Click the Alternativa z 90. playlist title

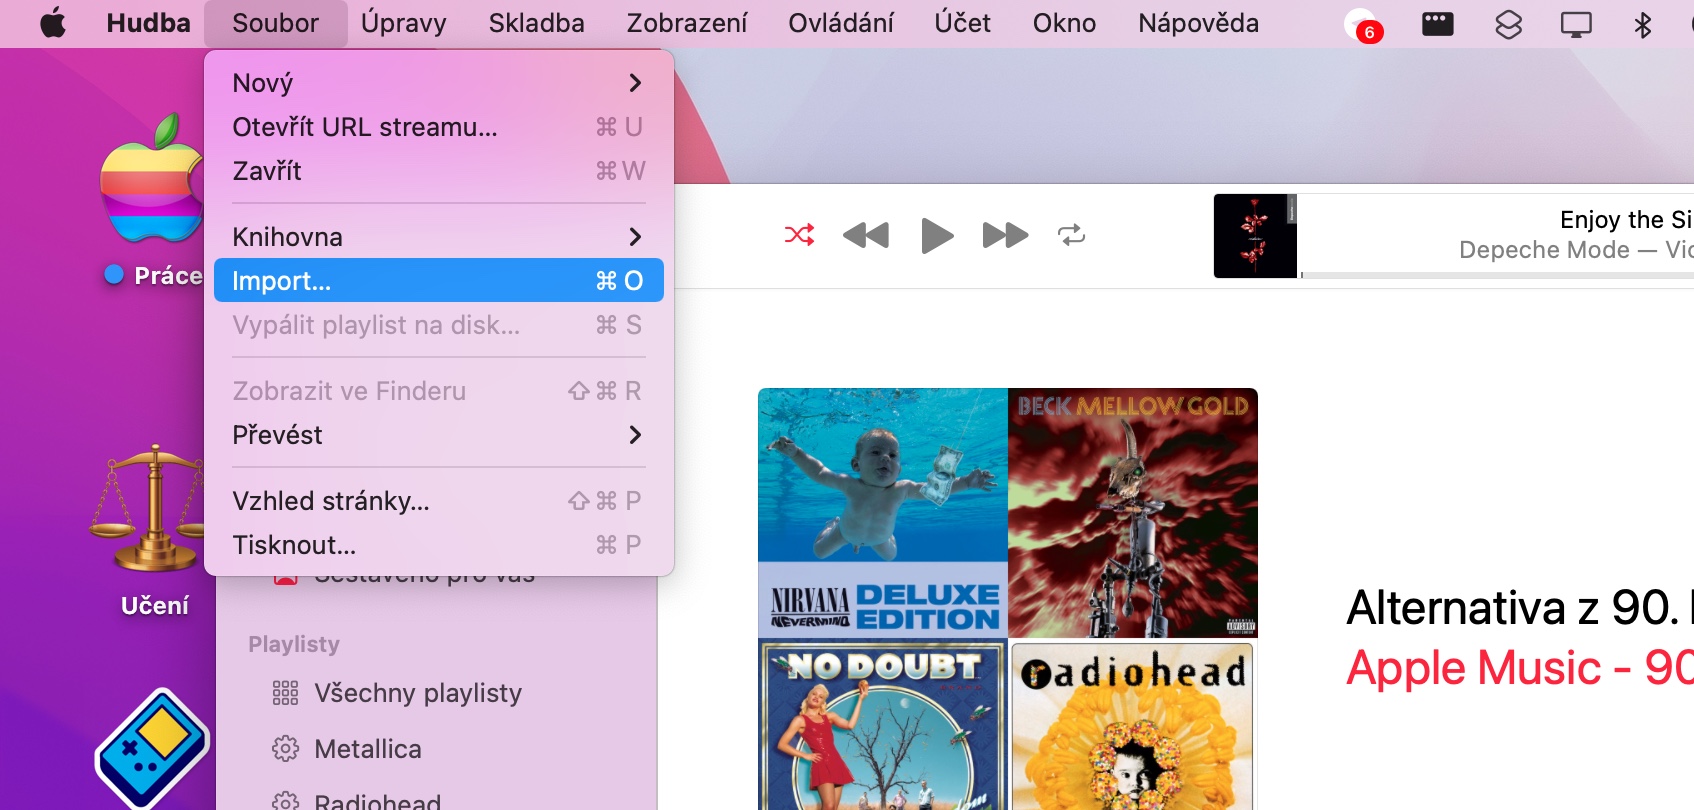click(x=1519, y=607)
